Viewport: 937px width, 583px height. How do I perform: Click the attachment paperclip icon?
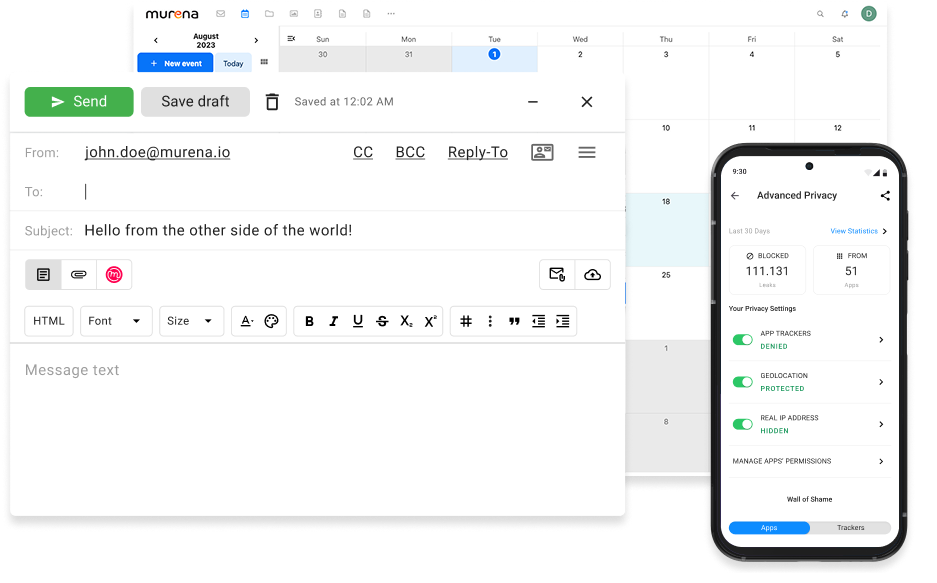click(x=79, y=274)
